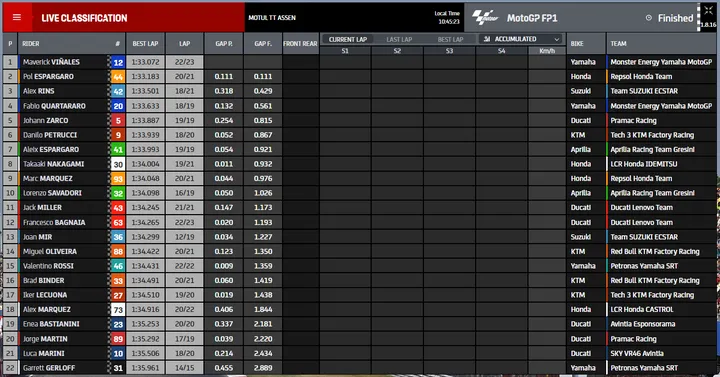Click number 33 badge for Binder
Image resolution: width=720 pixels, height=377 pixels.
118,281
